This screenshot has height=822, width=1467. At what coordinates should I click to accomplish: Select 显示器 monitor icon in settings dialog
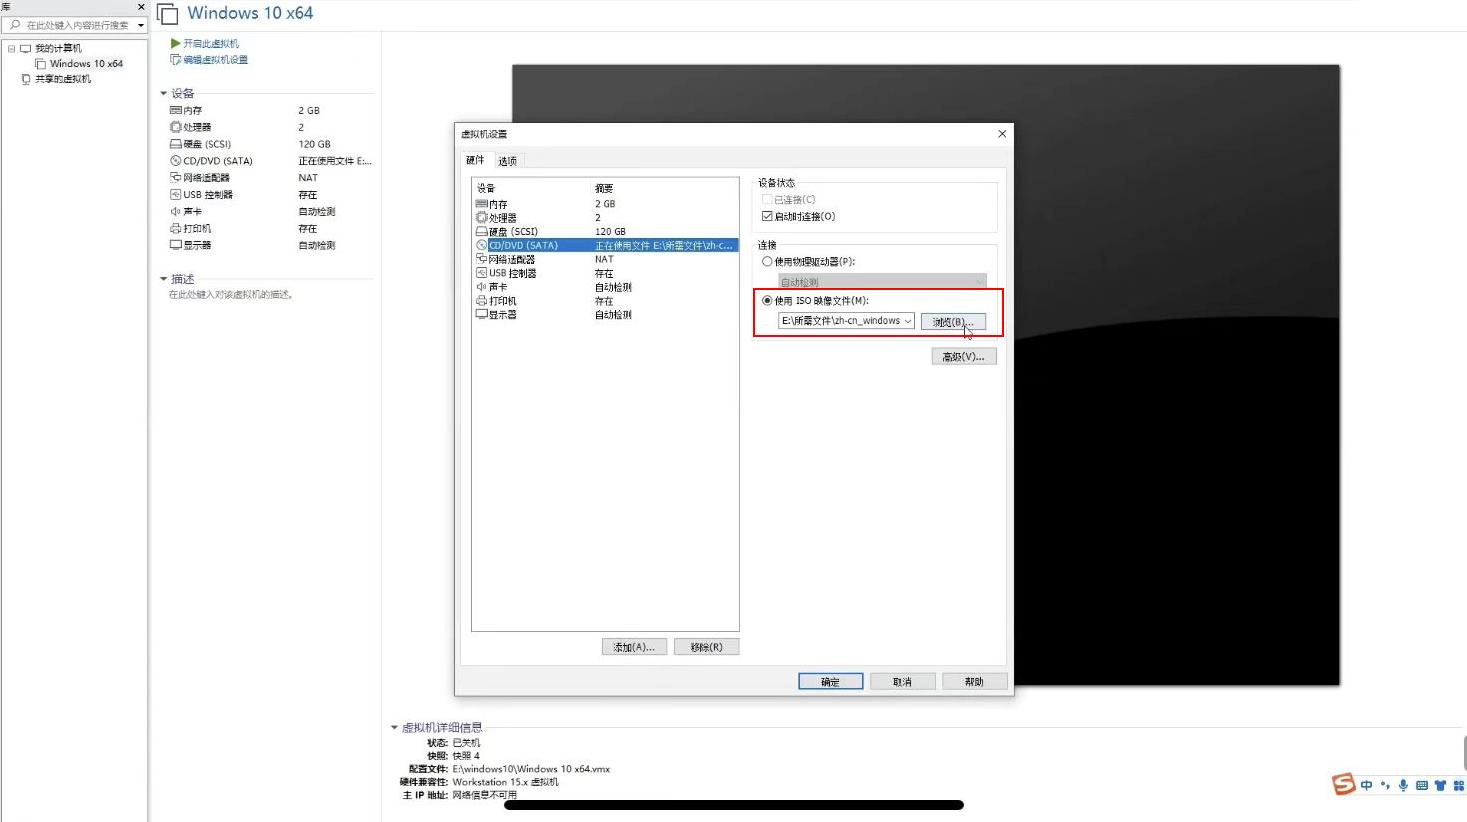tap(481, 314)
